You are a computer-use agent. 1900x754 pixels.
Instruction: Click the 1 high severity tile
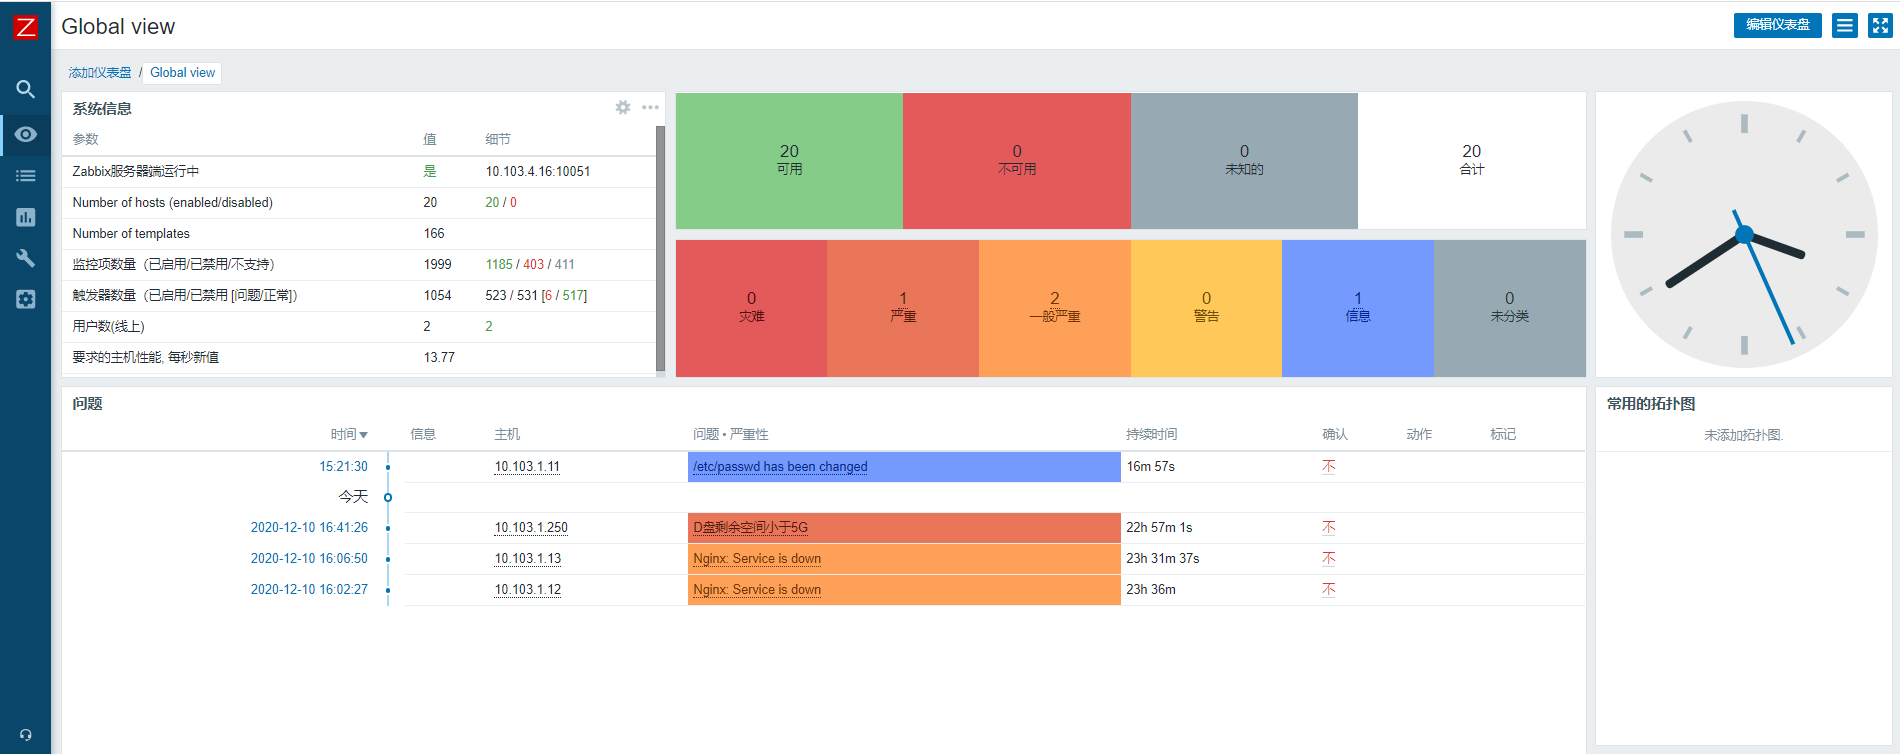[903, 308]
